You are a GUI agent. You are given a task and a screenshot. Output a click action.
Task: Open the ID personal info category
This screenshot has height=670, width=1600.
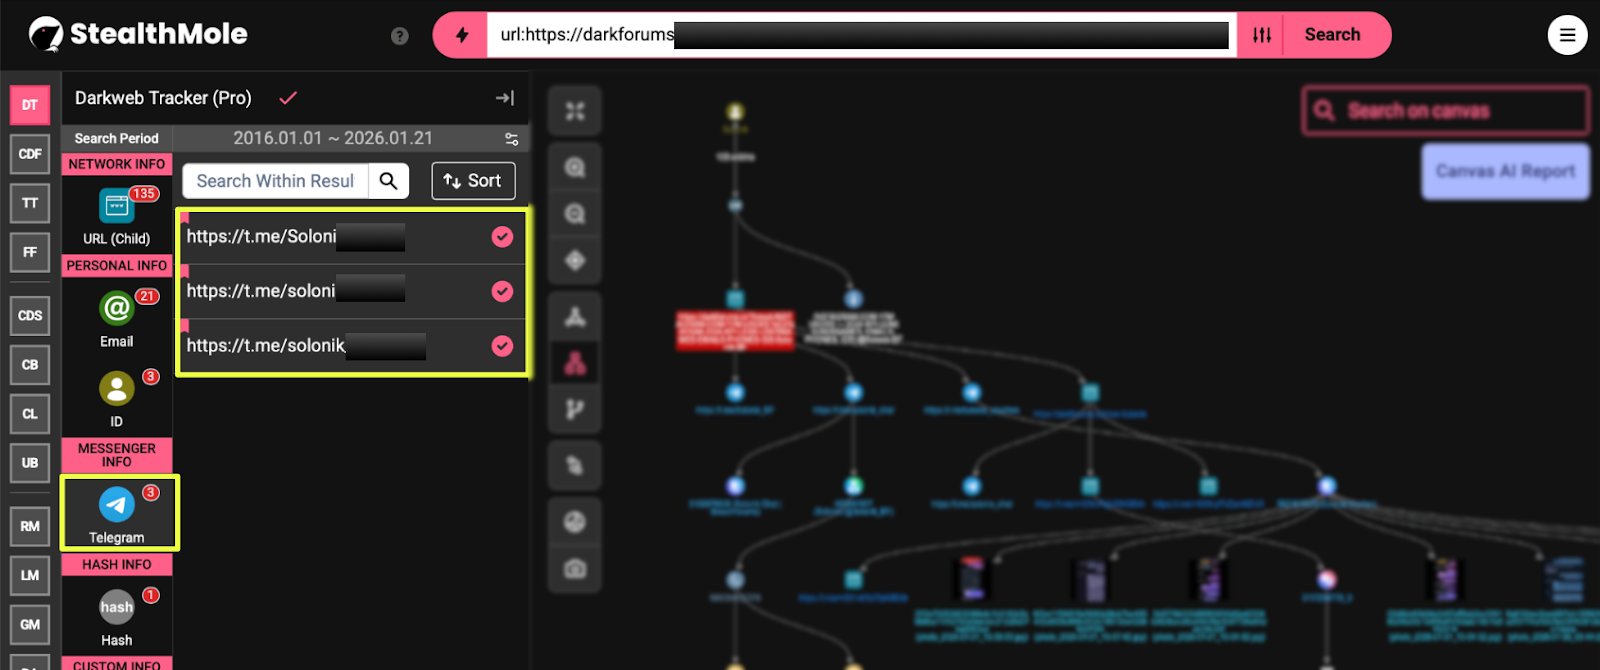click(x=117, y=388)
